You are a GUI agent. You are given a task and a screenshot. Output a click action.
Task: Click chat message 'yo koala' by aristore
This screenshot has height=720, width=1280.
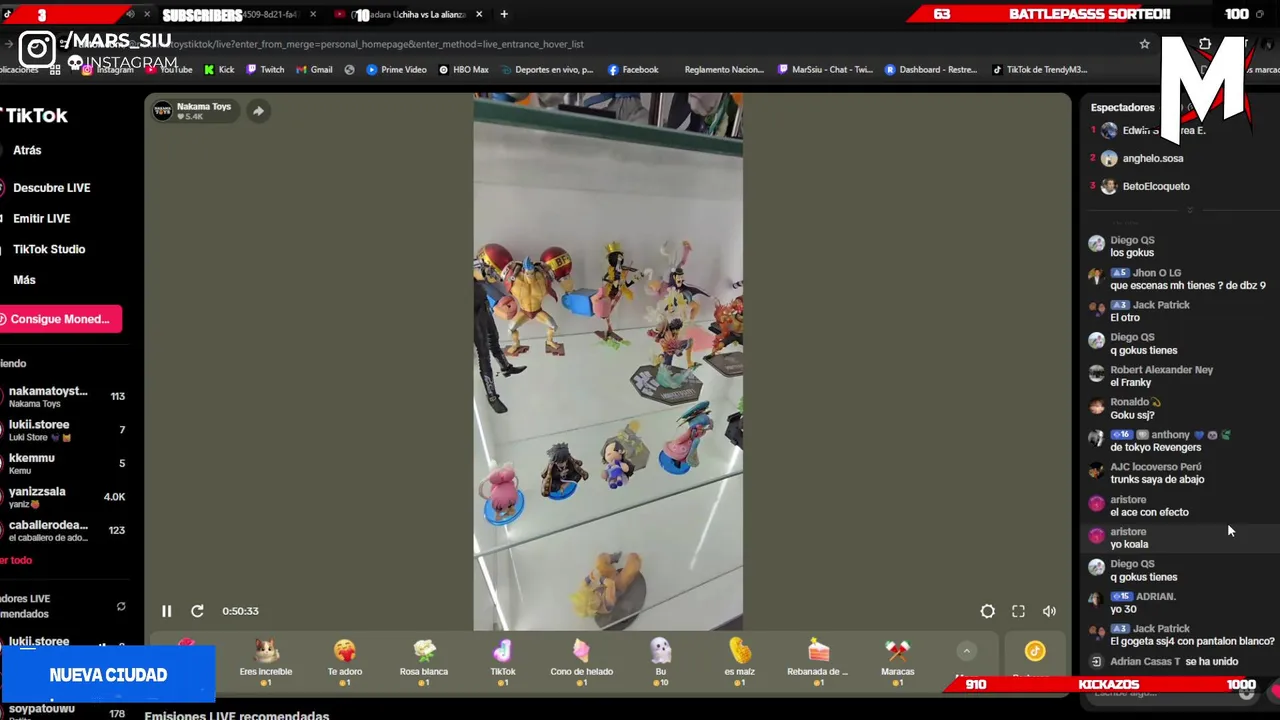(1129, 545)
